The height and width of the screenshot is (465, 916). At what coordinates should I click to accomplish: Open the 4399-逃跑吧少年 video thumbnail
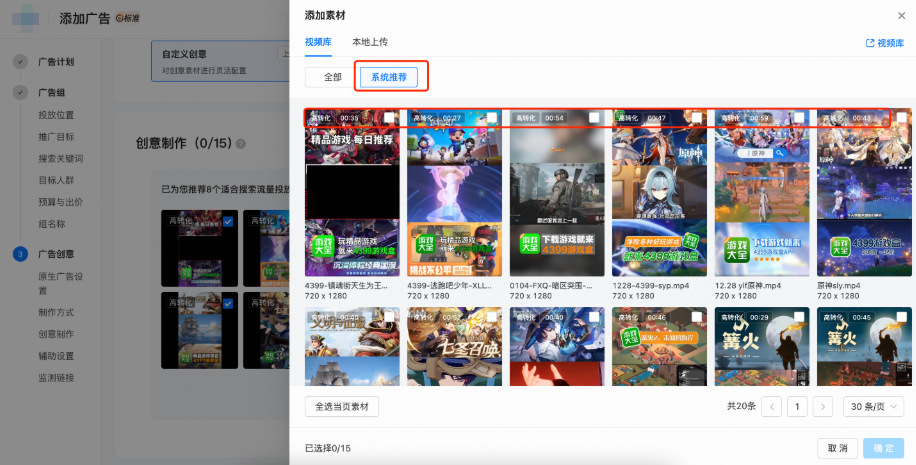click(454, 193)
